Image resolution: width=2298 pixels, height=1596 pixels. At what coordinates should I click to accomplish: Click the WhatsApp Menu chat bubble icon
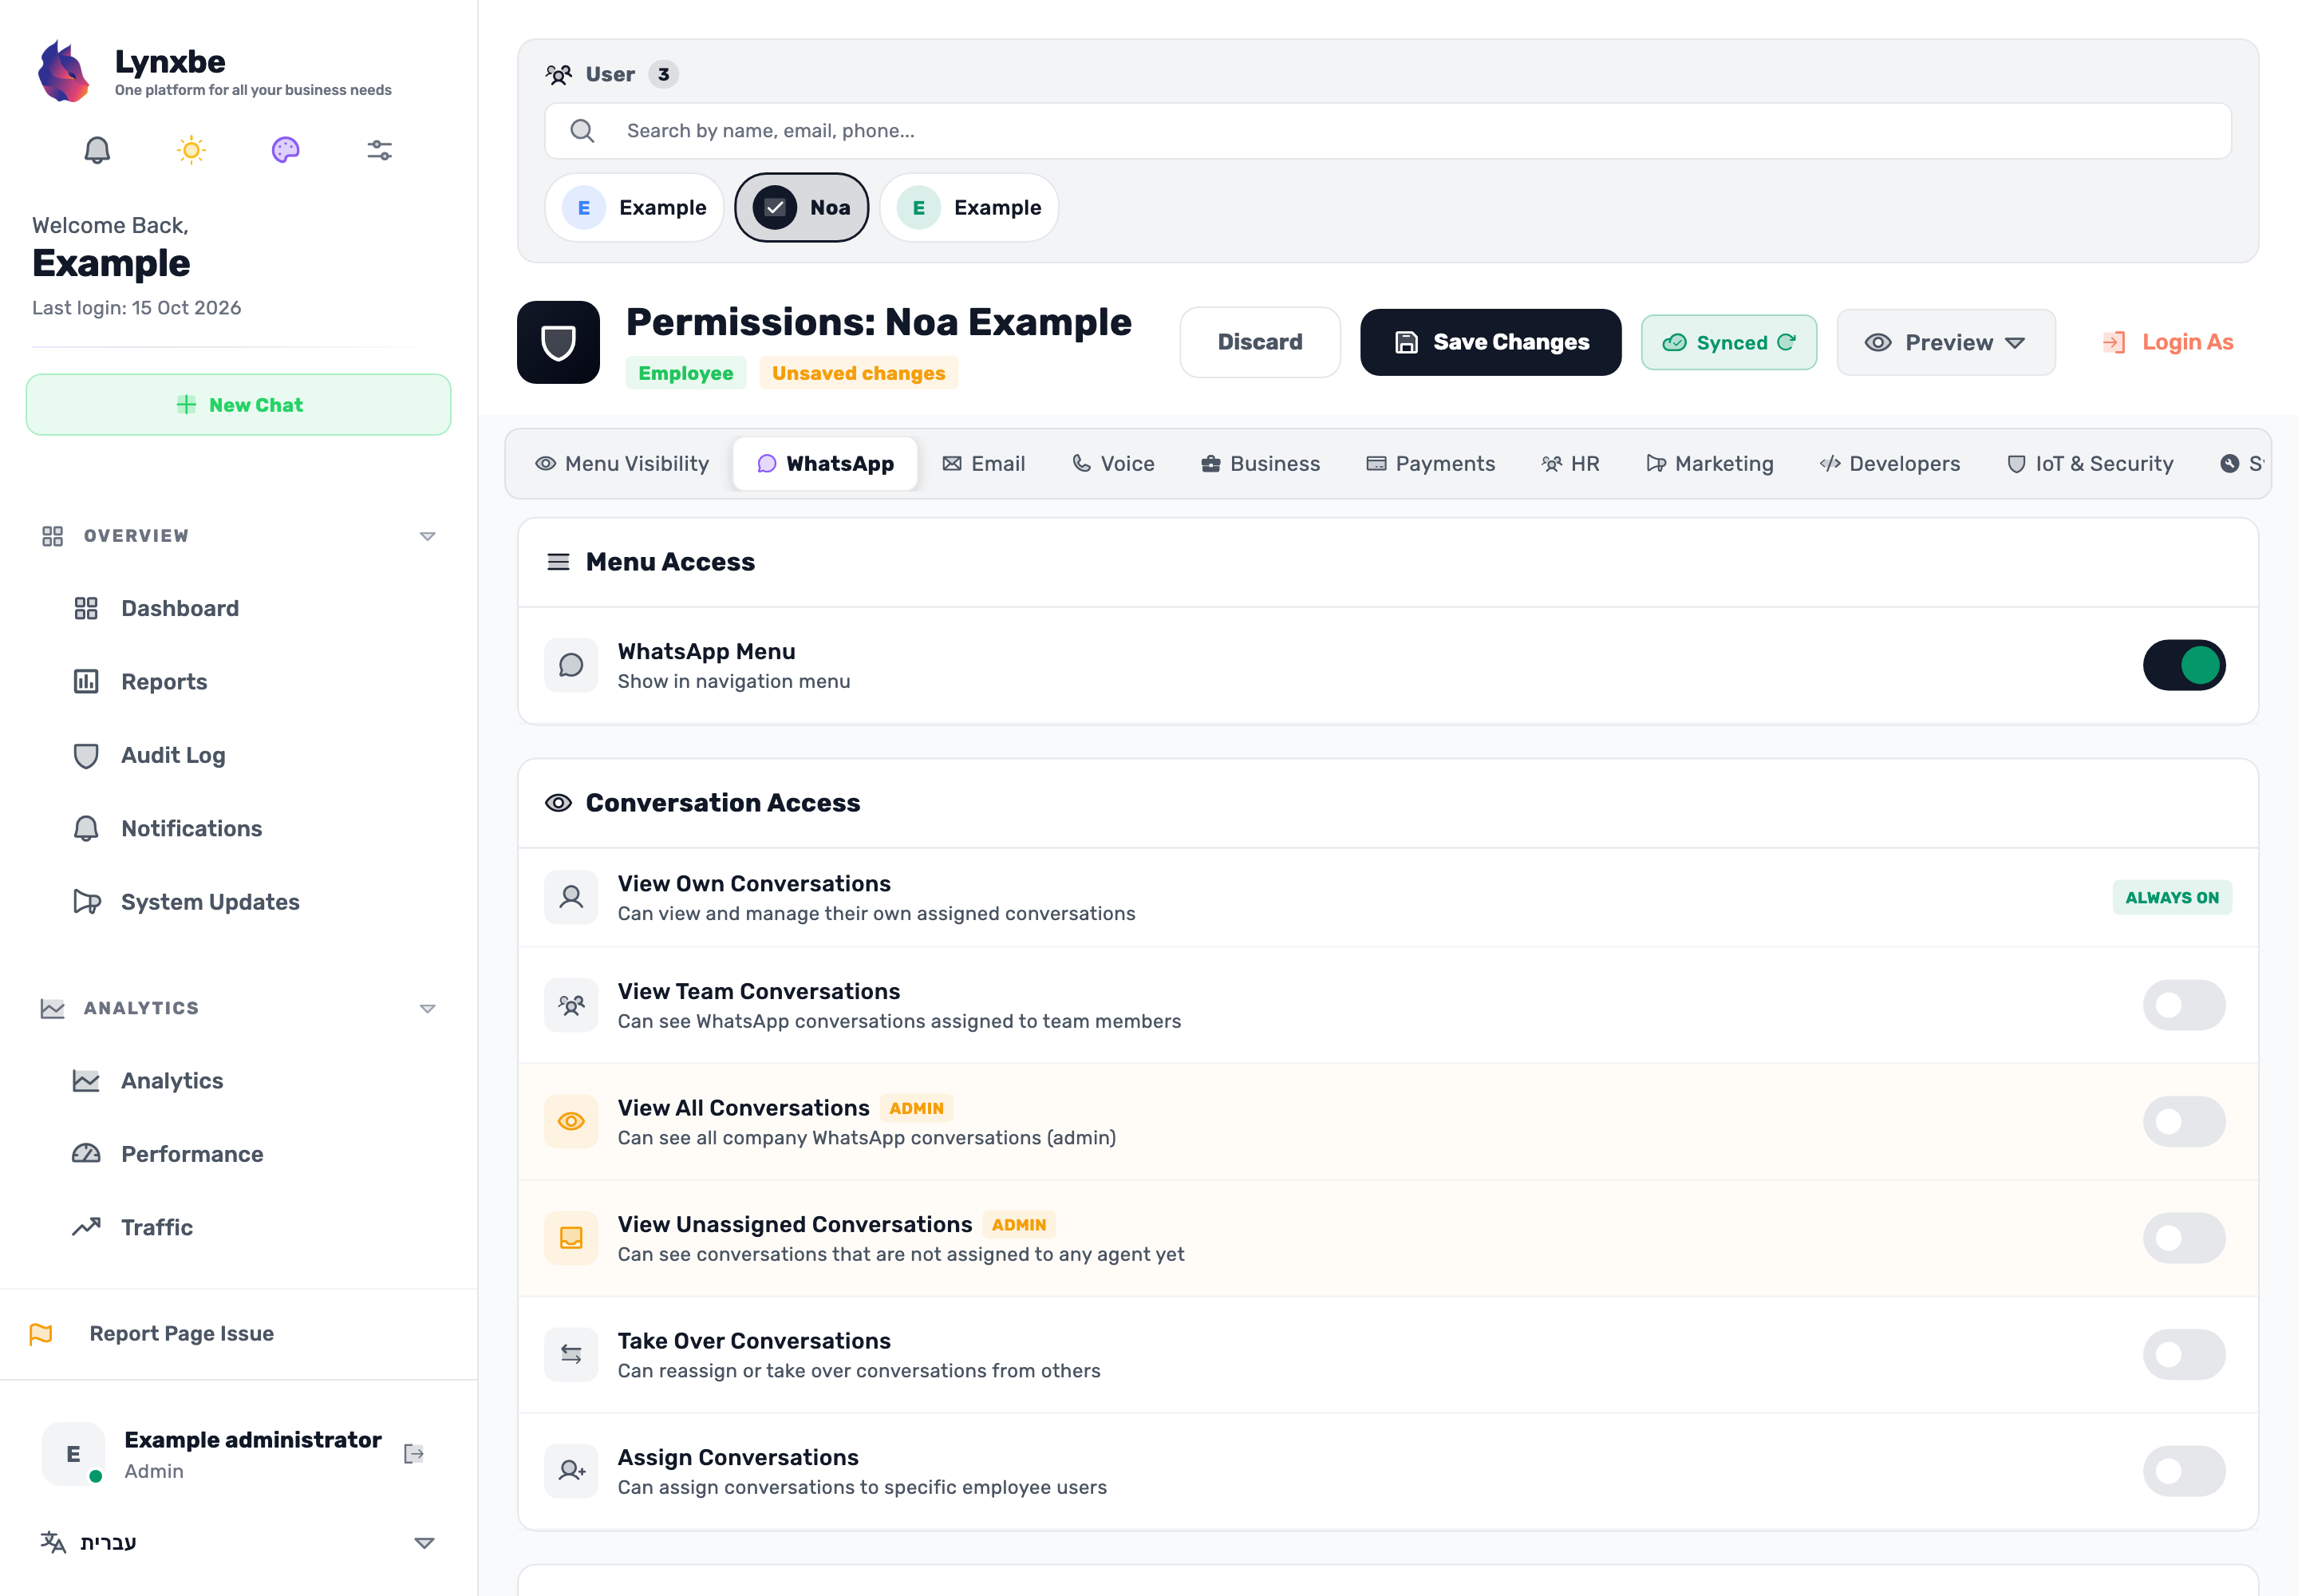(571, 665)
